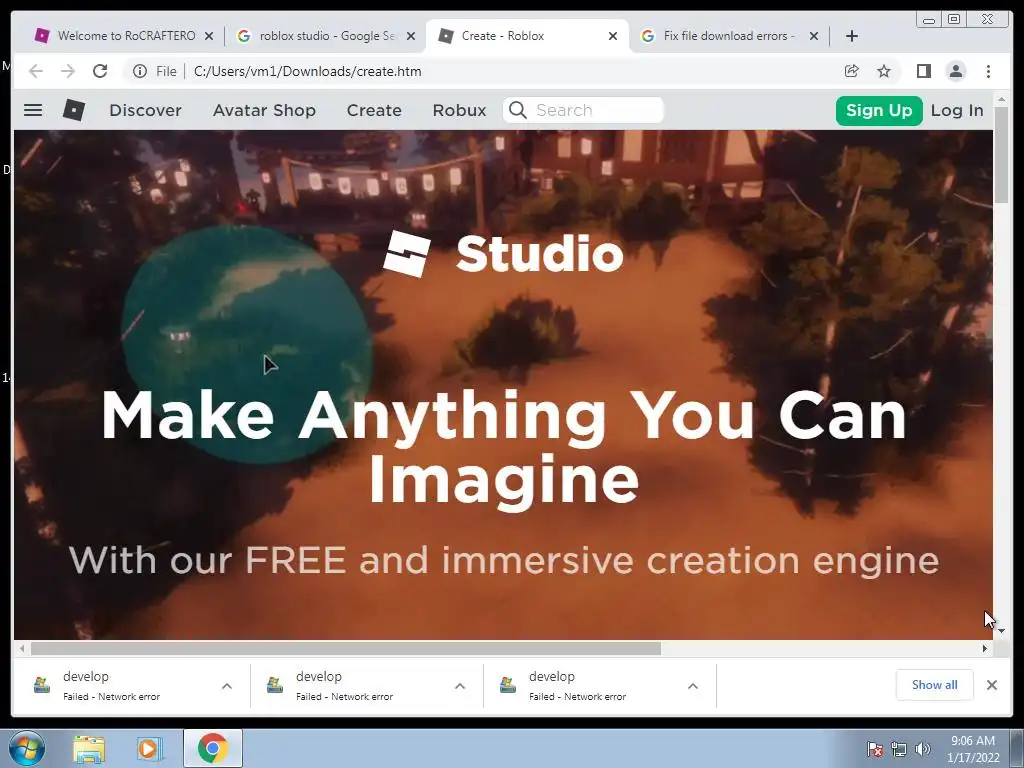Click the site info icon by File
1024x768 pixels.
click(140, 71)
